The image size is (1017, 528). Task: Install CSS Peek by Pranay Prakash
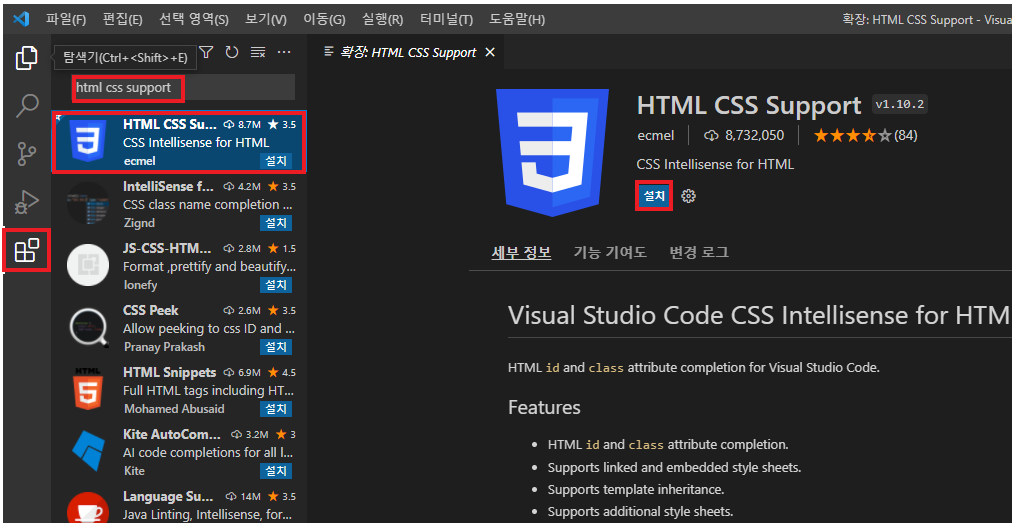(276, 347)
